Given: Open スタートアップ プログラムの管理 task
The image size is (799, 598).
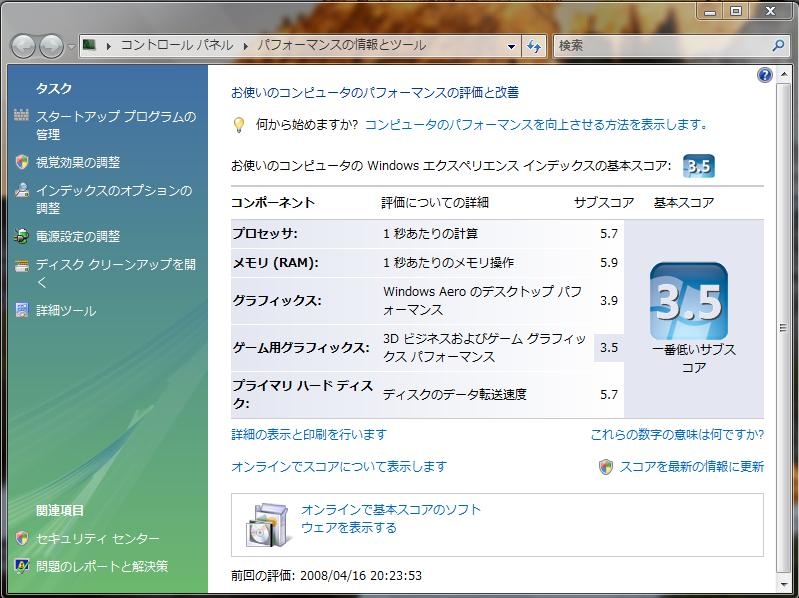Looking at the screenshot, I should click(x=116, y=125).
